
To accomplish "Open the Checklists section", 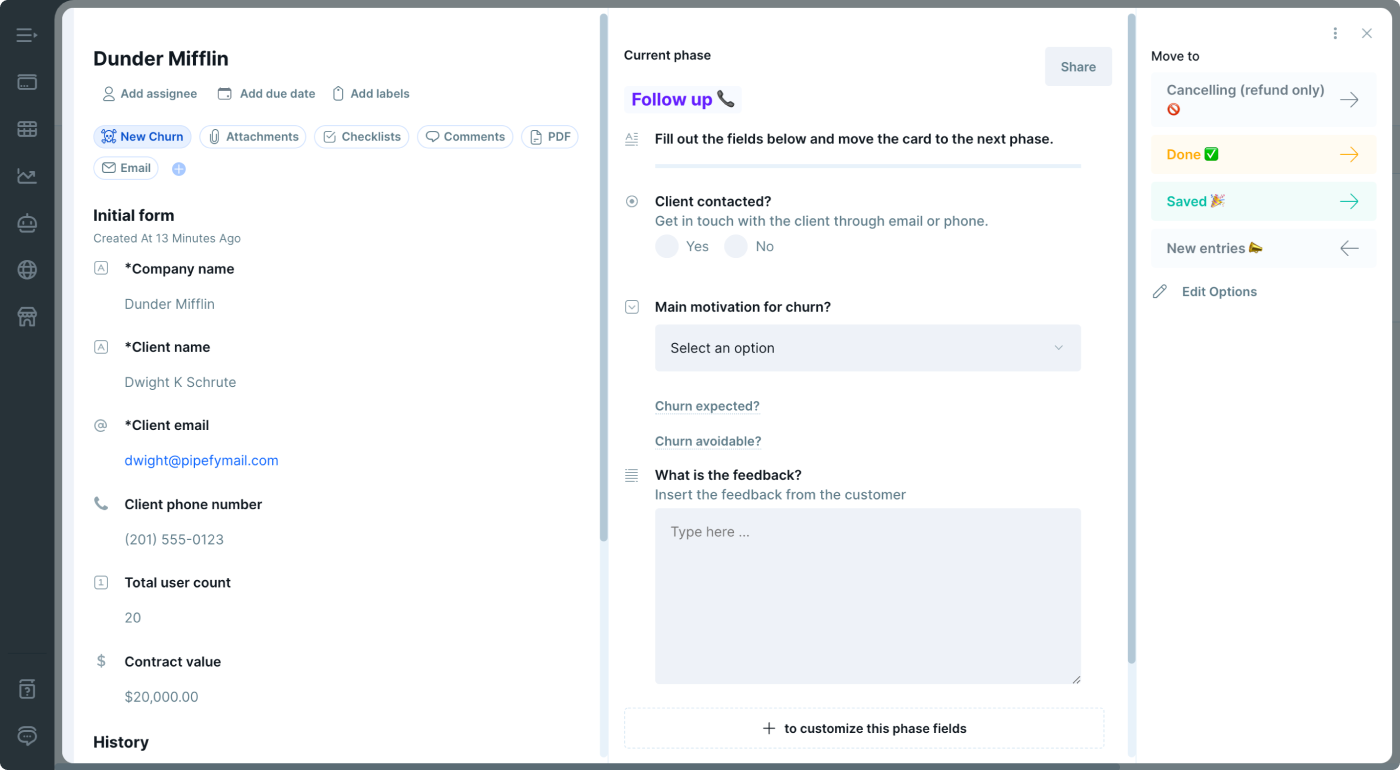I will 361,136.
